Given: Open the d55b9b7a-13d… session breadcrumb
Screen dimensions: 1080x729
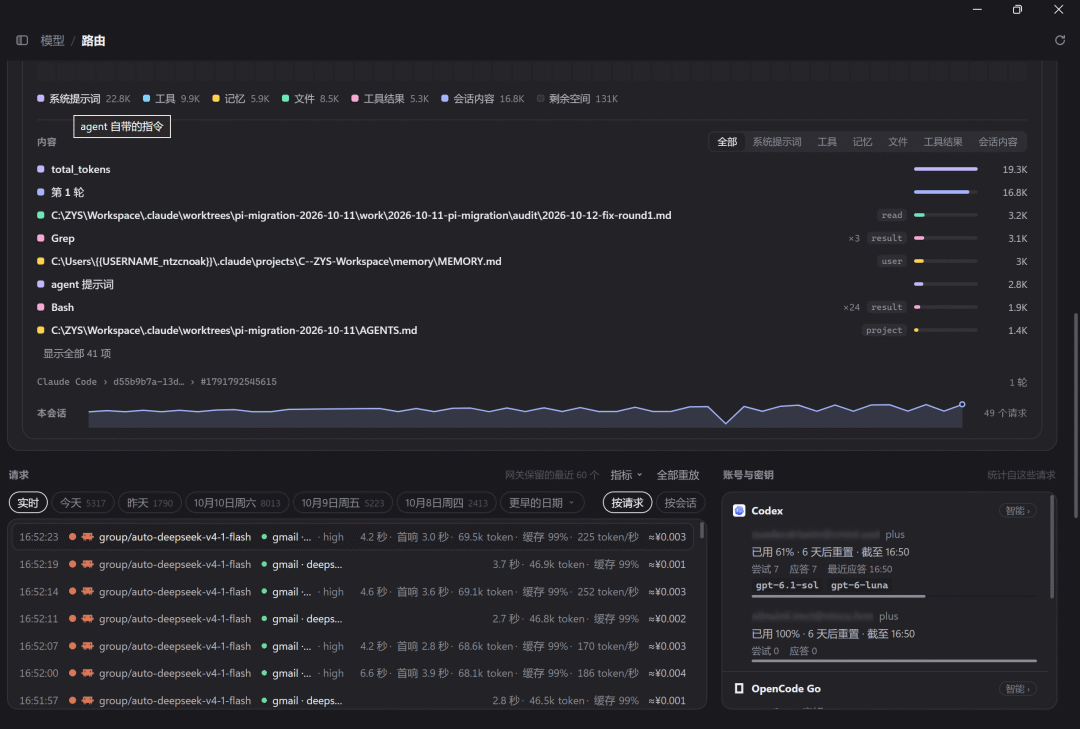Looking at the screenshot, I should click(149, 382).
